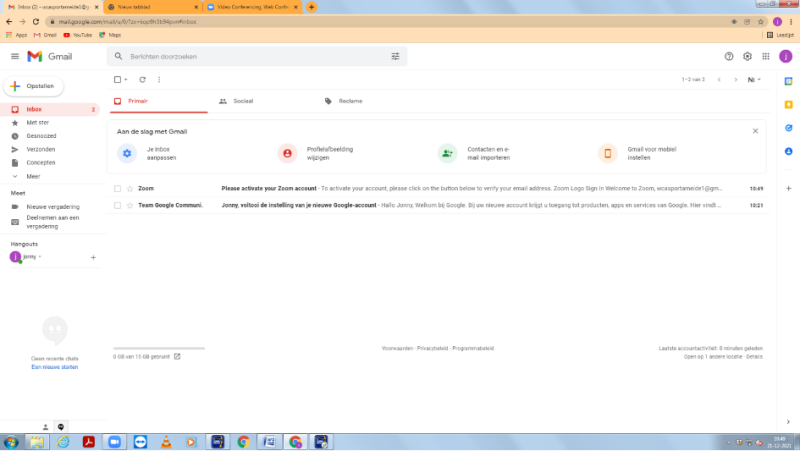Open Gmail settings gear icon
Image resolution: width=800 pixels, height=451 pixels.
pos(747,57)
